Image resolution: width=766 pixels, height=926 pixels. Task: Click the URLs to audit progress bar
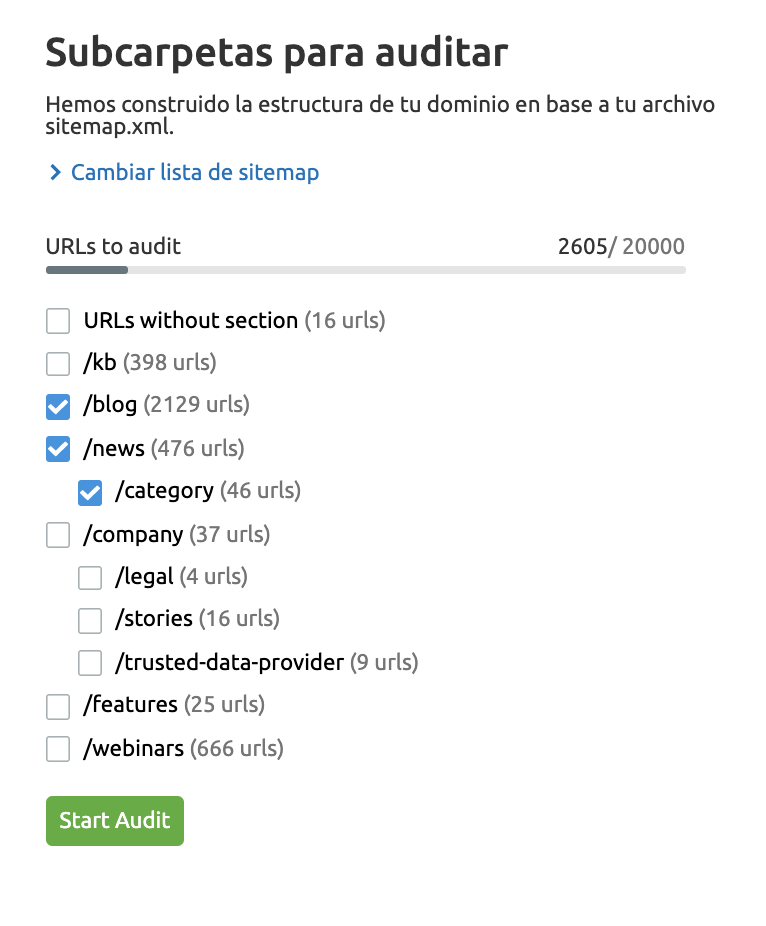point(365,270)
